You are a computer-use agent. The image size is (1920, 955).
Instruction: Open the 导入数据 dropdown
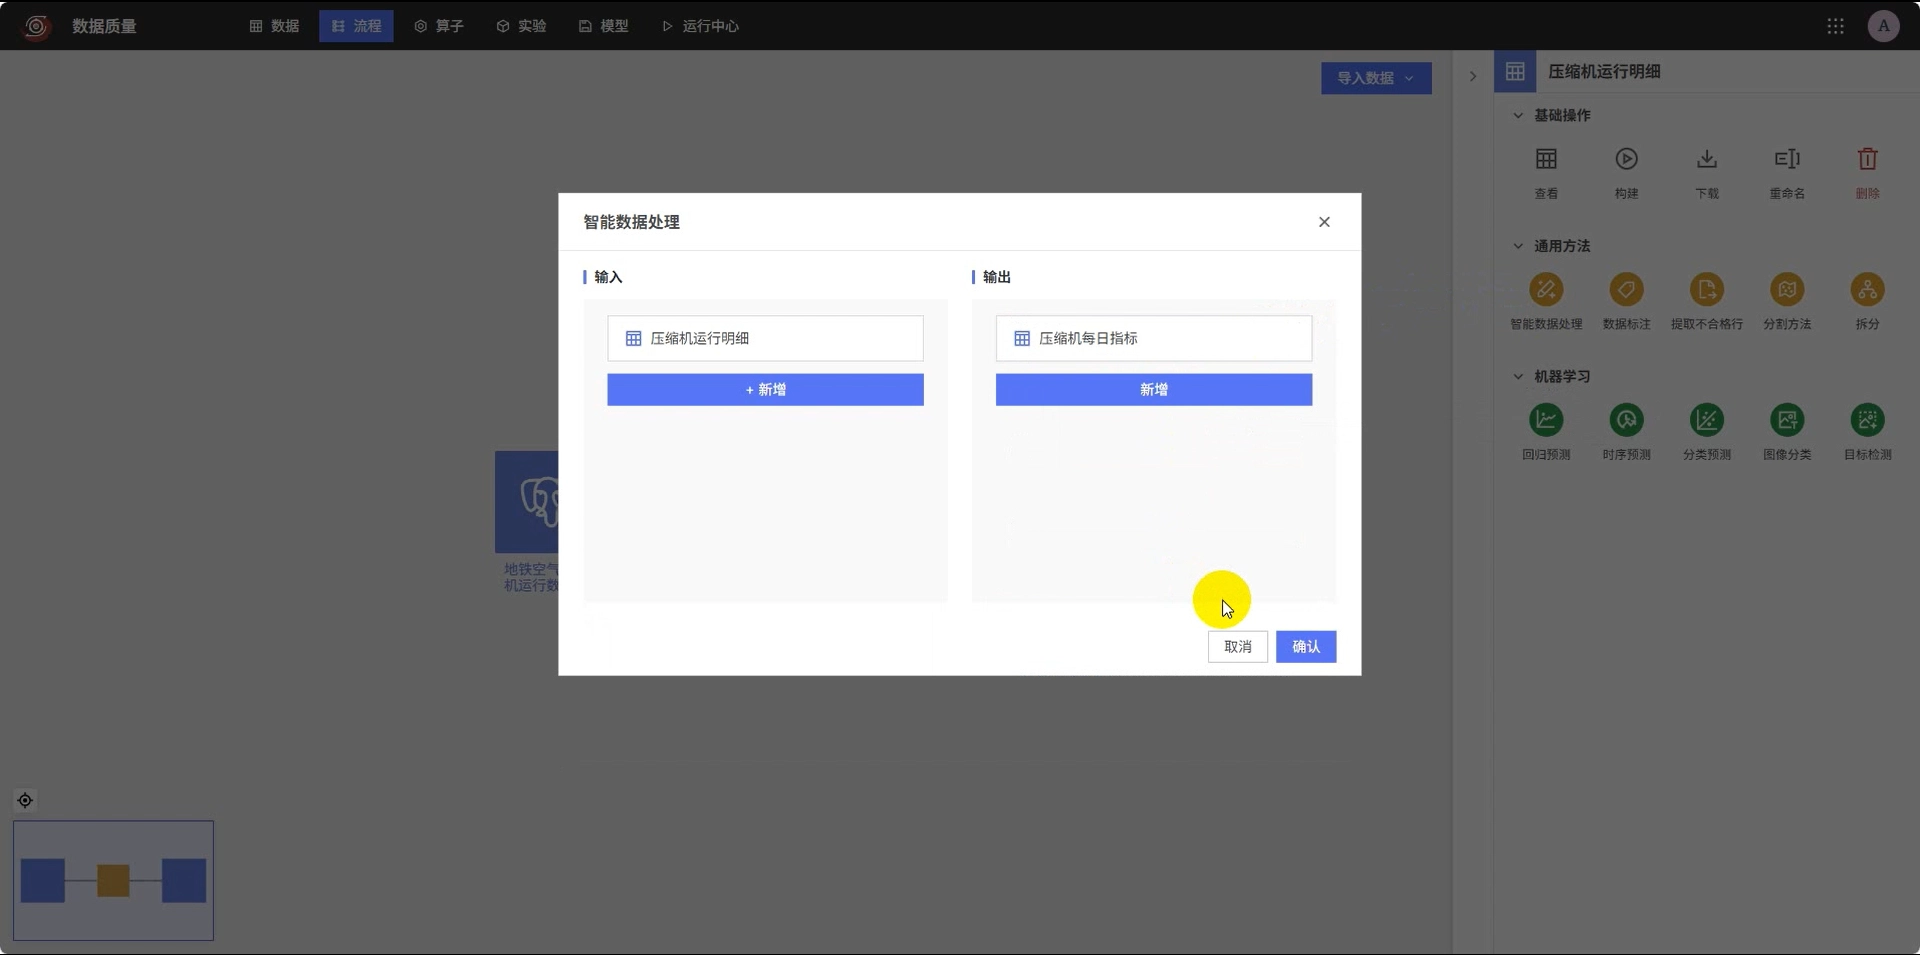[1376, 78]
